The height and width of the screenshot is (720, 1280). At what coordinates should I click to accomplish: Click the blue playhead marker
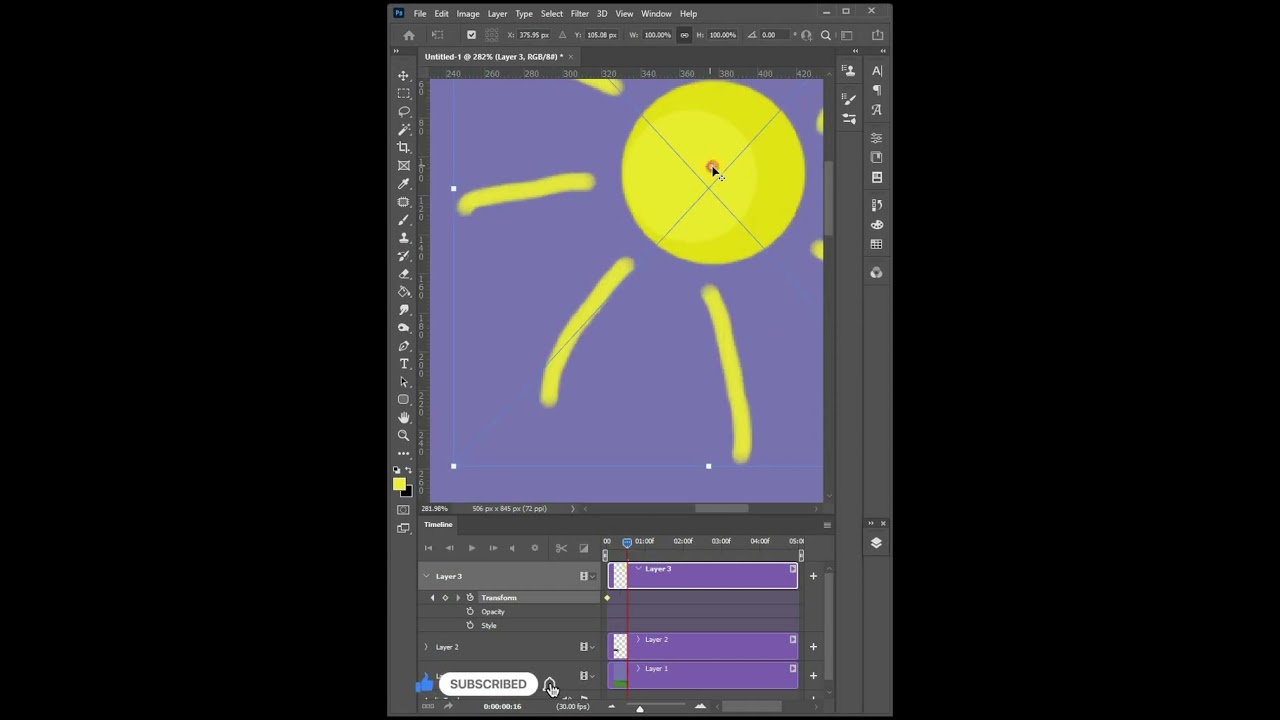[x=627, y=543]
